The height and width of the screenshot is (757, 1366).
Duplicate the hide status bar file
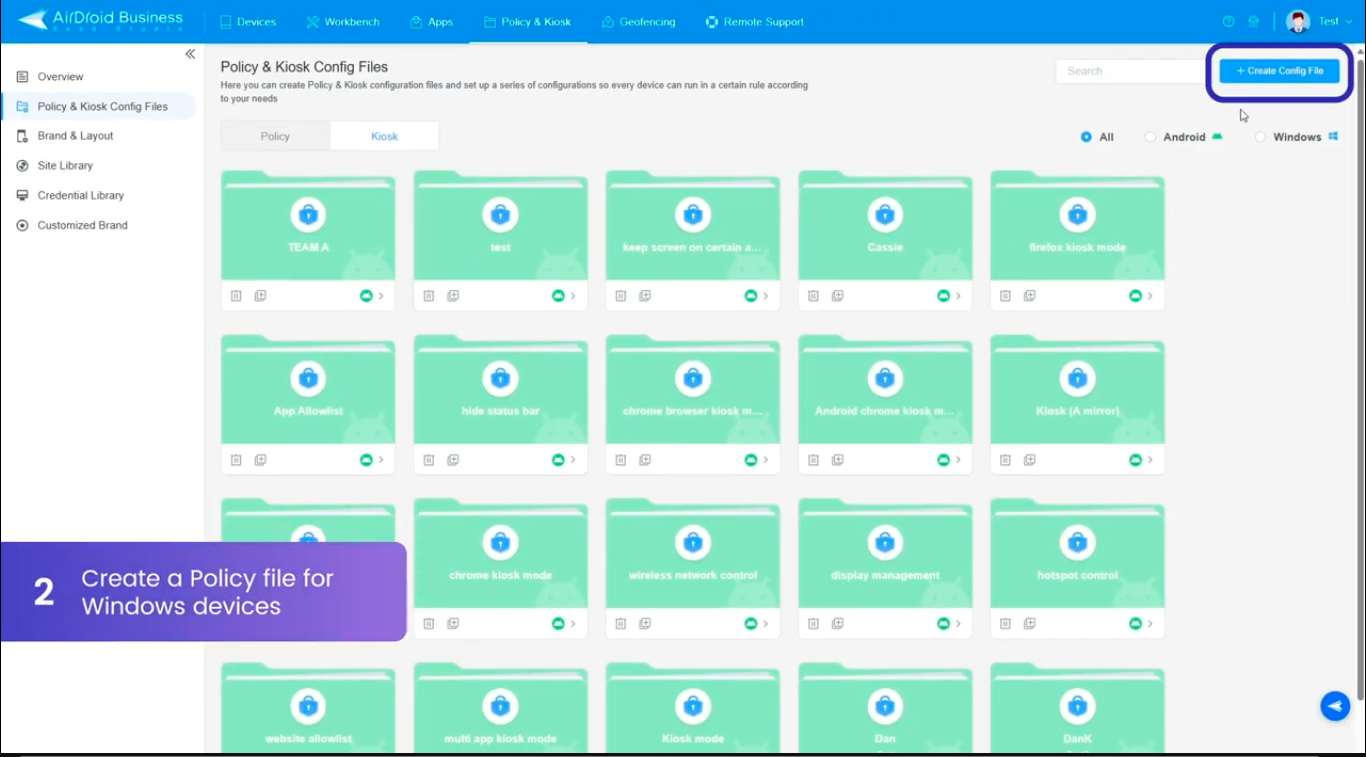click(x=453, y=460)
